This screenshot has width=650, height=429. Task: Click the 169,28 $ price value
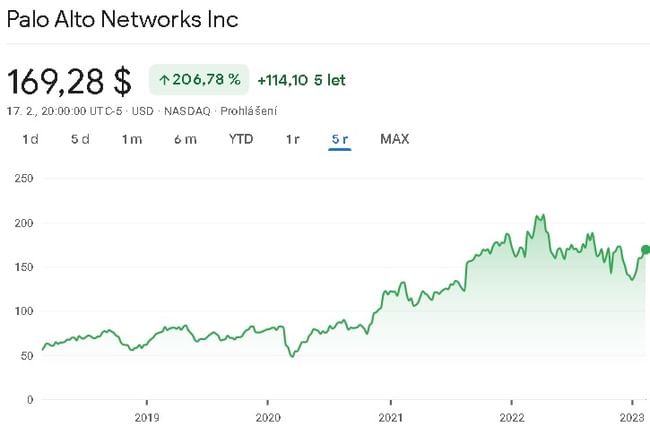(69, 79)
